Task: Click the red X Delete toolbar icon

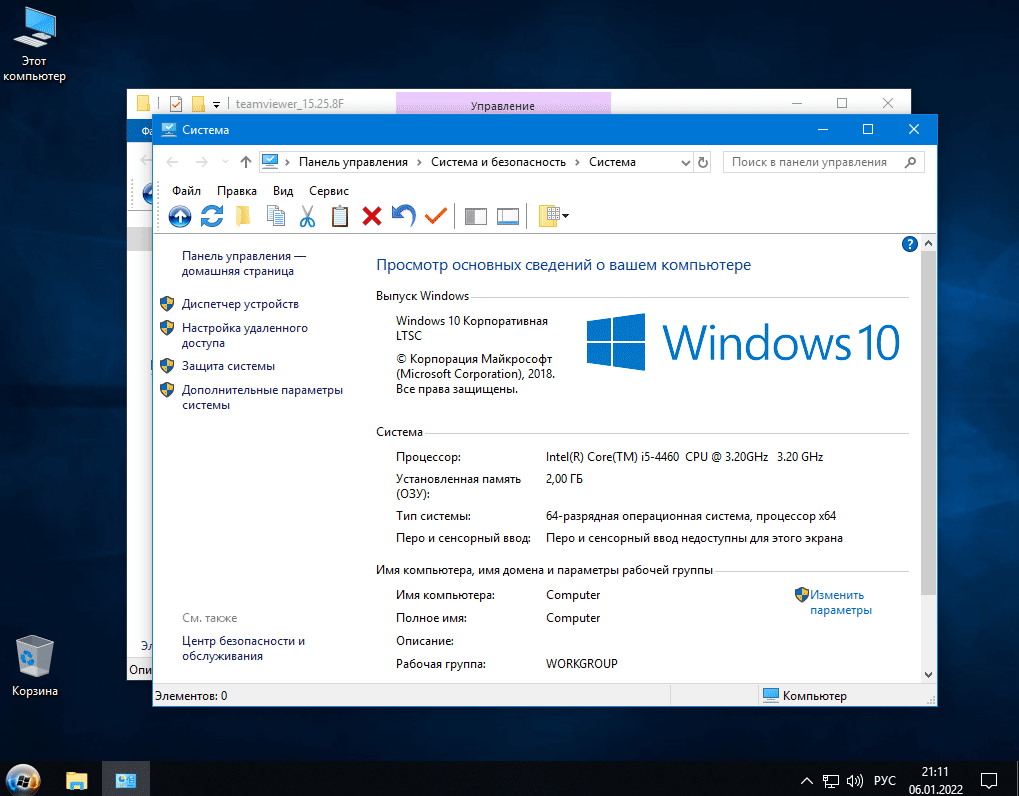Action: coord(372,216)
